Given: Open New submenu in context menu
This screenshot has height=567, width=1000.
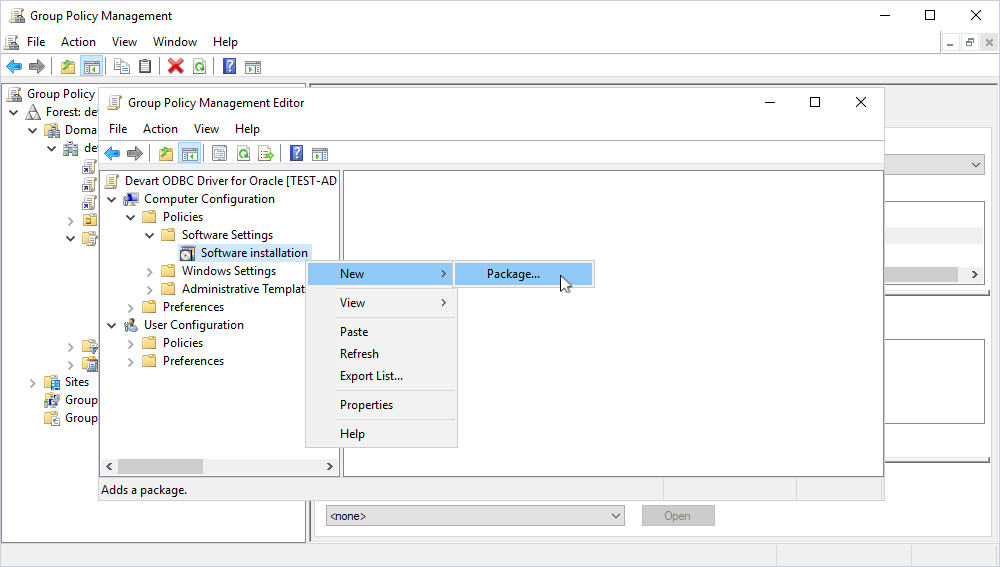Looking at the screenshot, I should pos(381,274).
